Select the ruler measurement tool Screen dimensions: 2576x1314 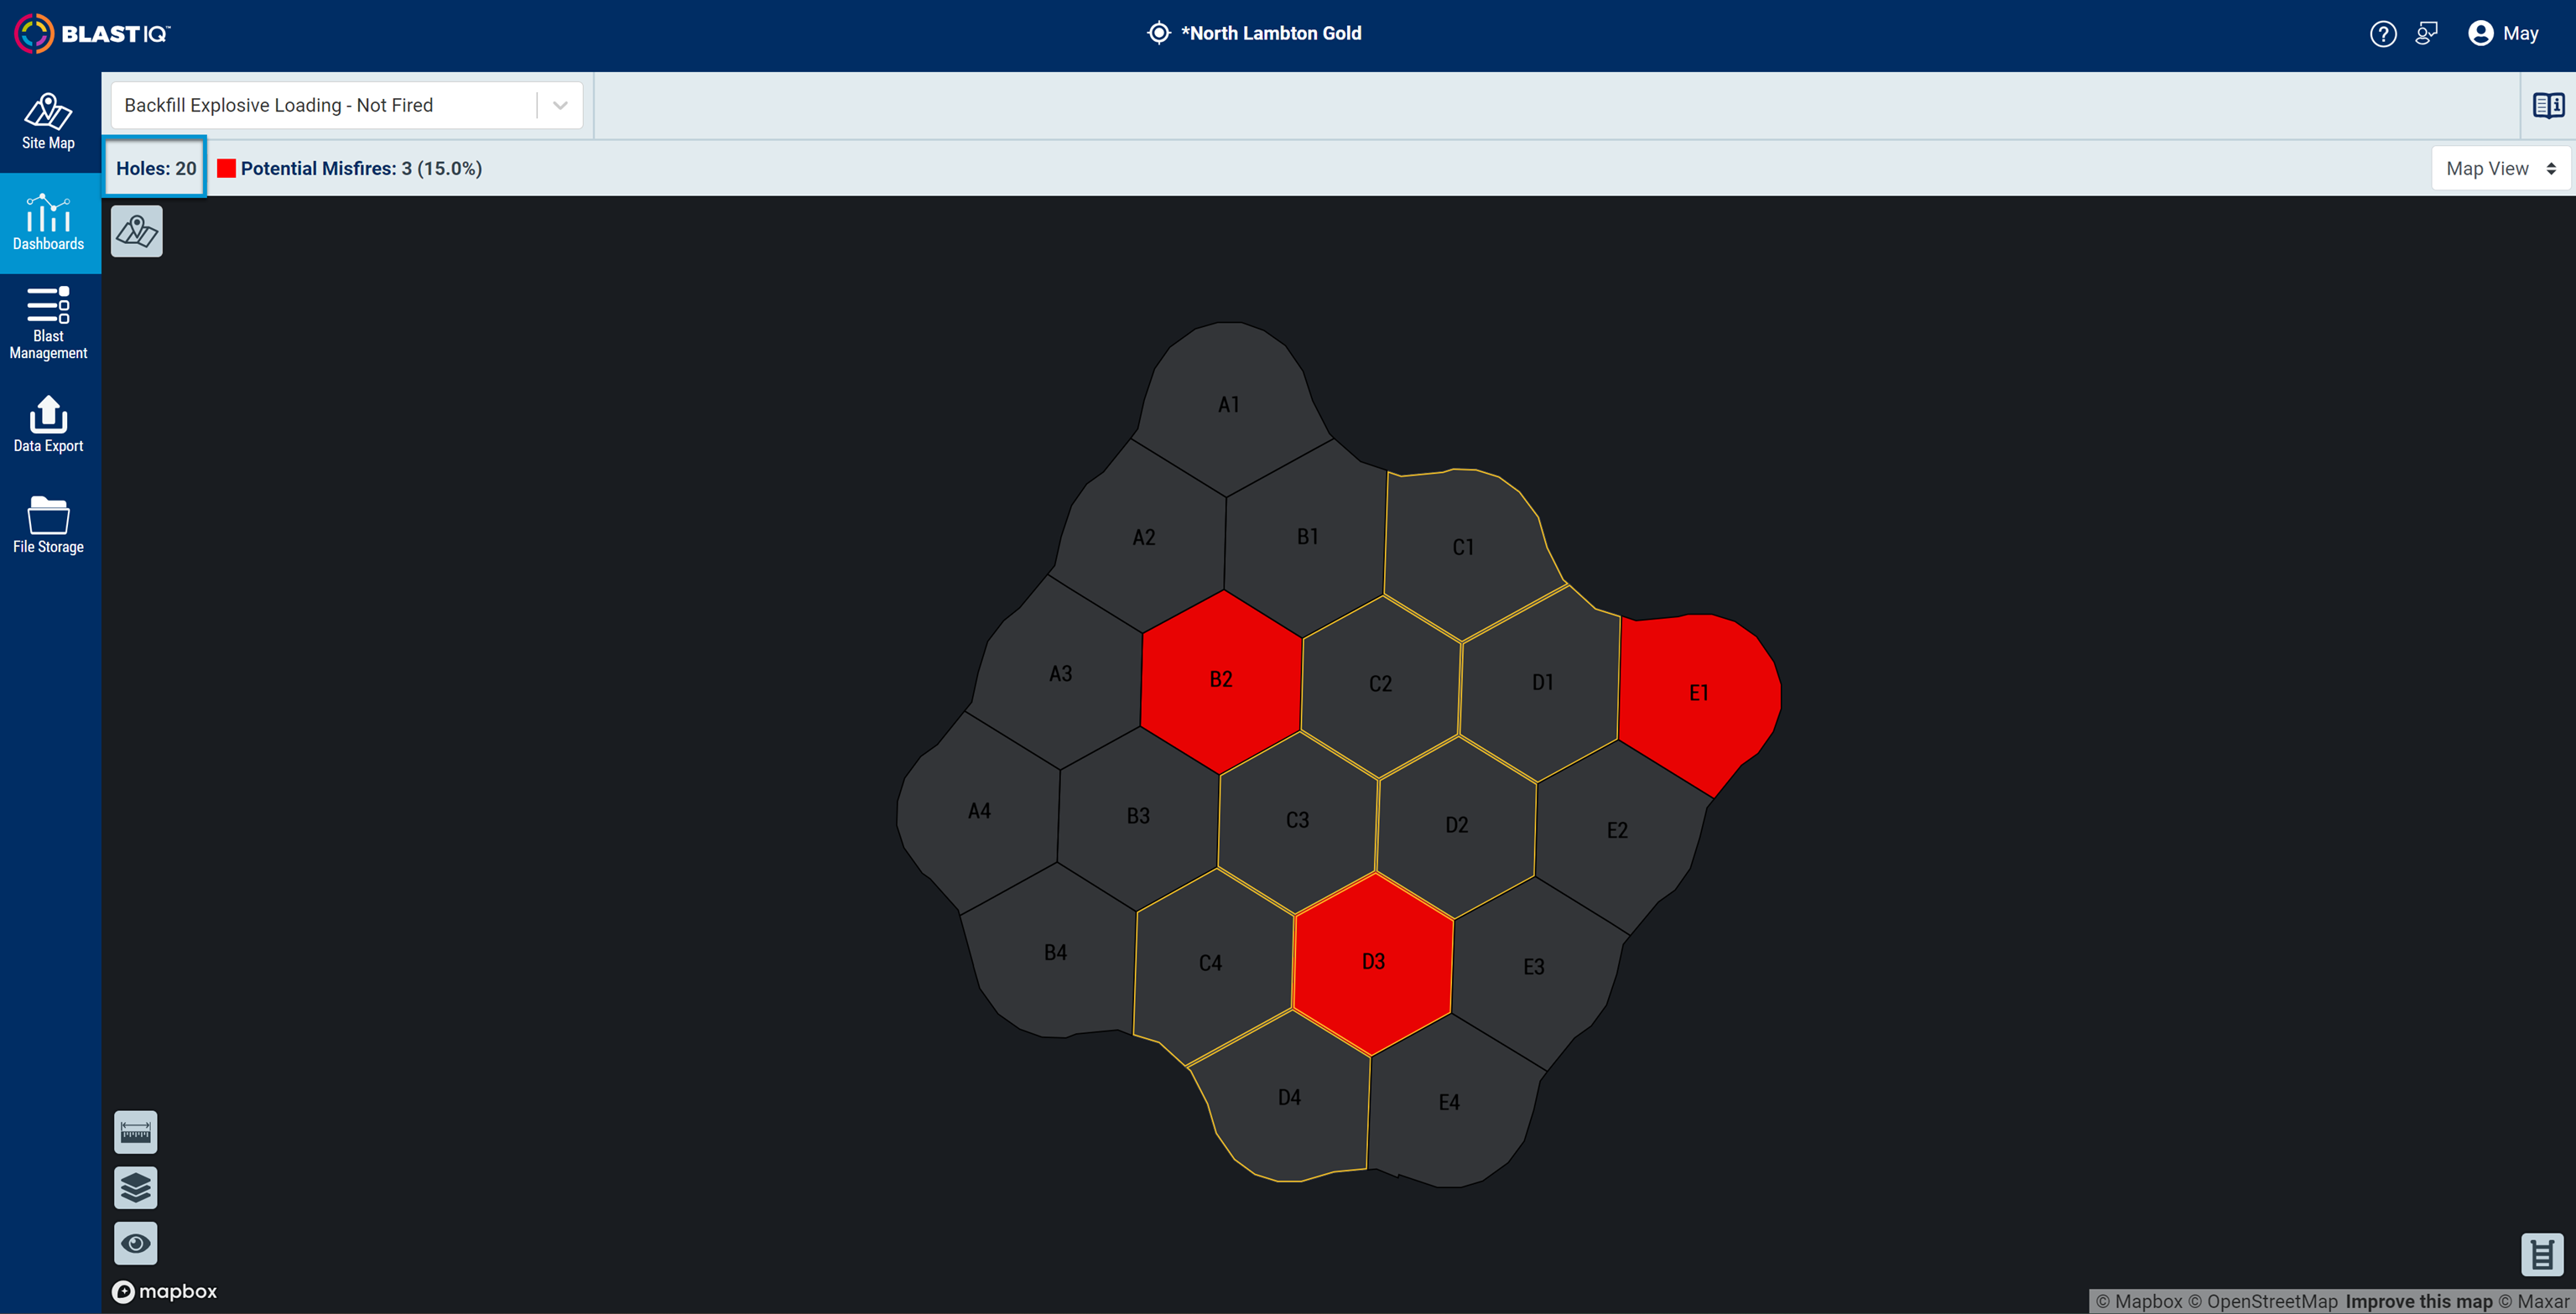coord(136,1132)
